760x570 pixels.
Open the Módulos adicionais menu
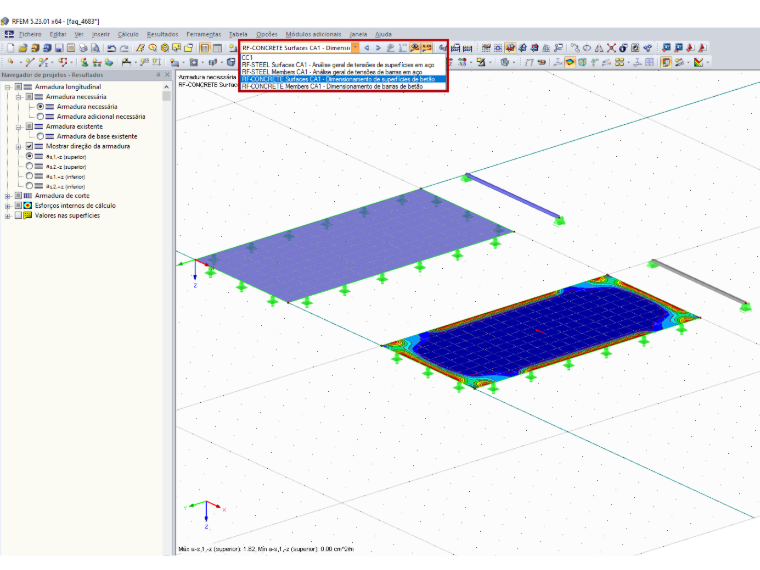[x=313, y=34]
